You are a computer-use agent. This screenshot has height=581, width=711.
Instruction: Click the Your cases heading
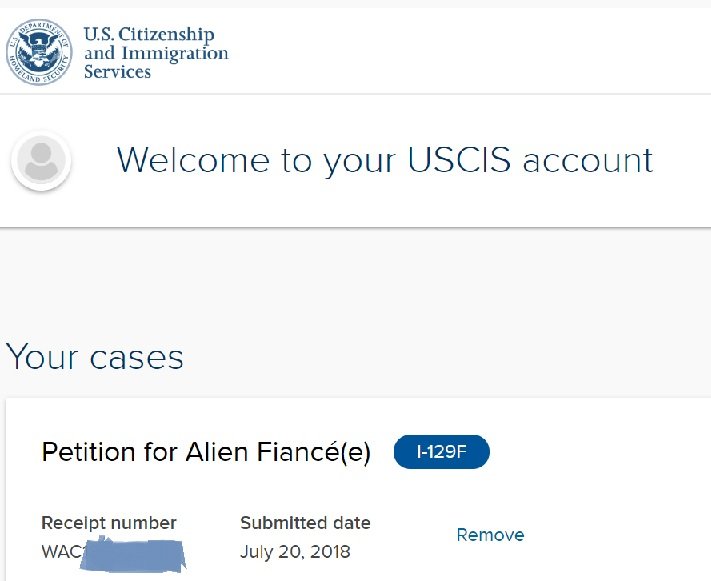95,357
